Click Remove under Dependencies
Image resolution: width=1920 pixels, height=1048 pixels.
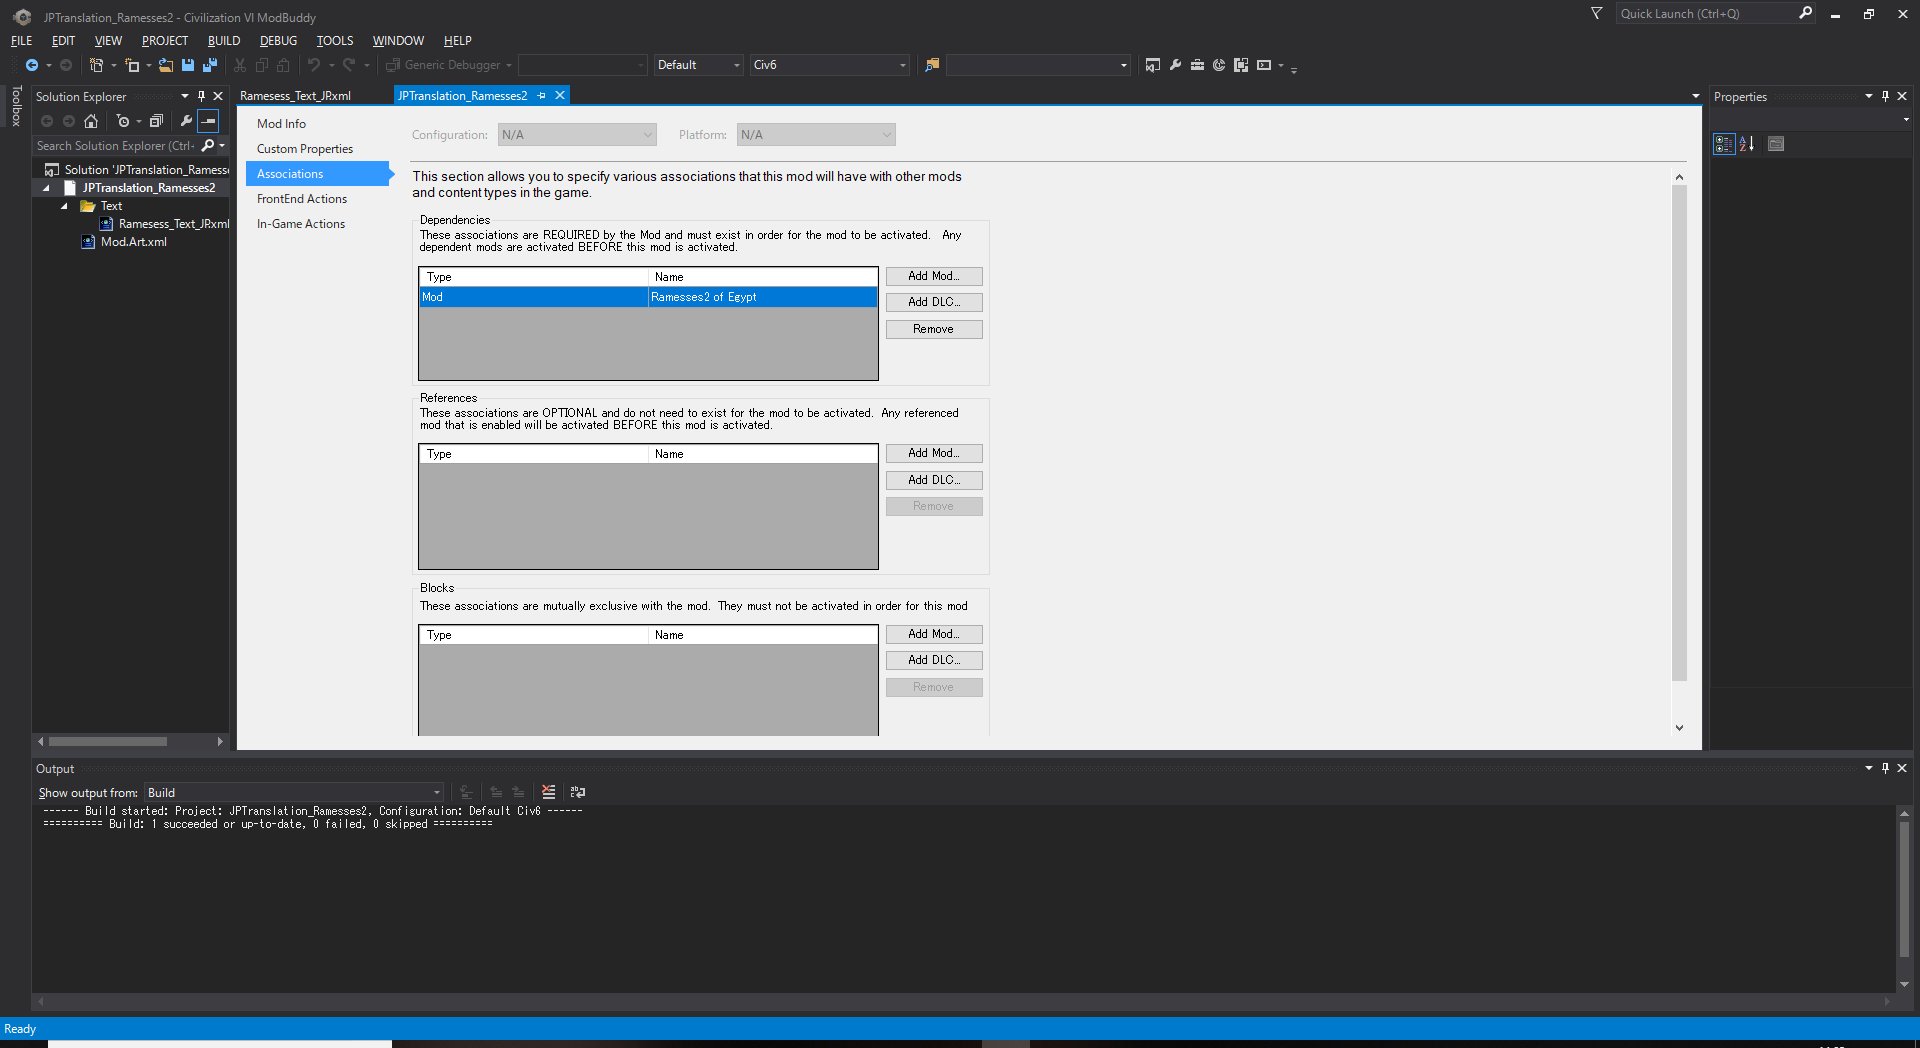[934, 329]
